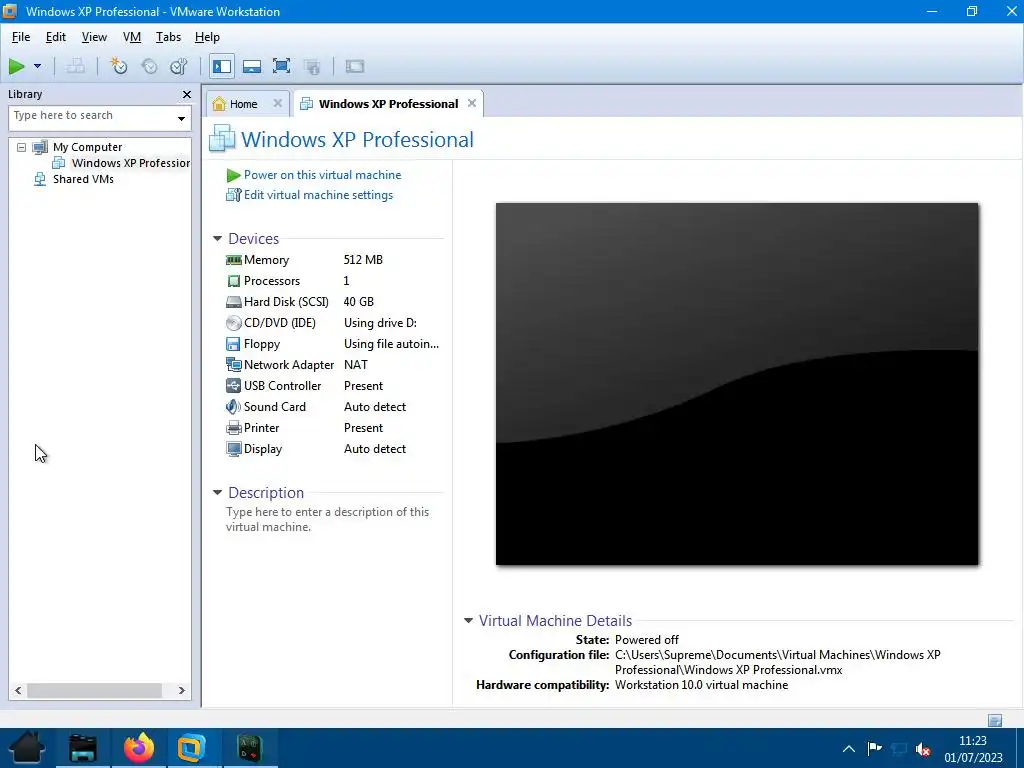Click the taskbar home Start button
The width and height of the screenshot is (1024, 768).
coord(27,748)
